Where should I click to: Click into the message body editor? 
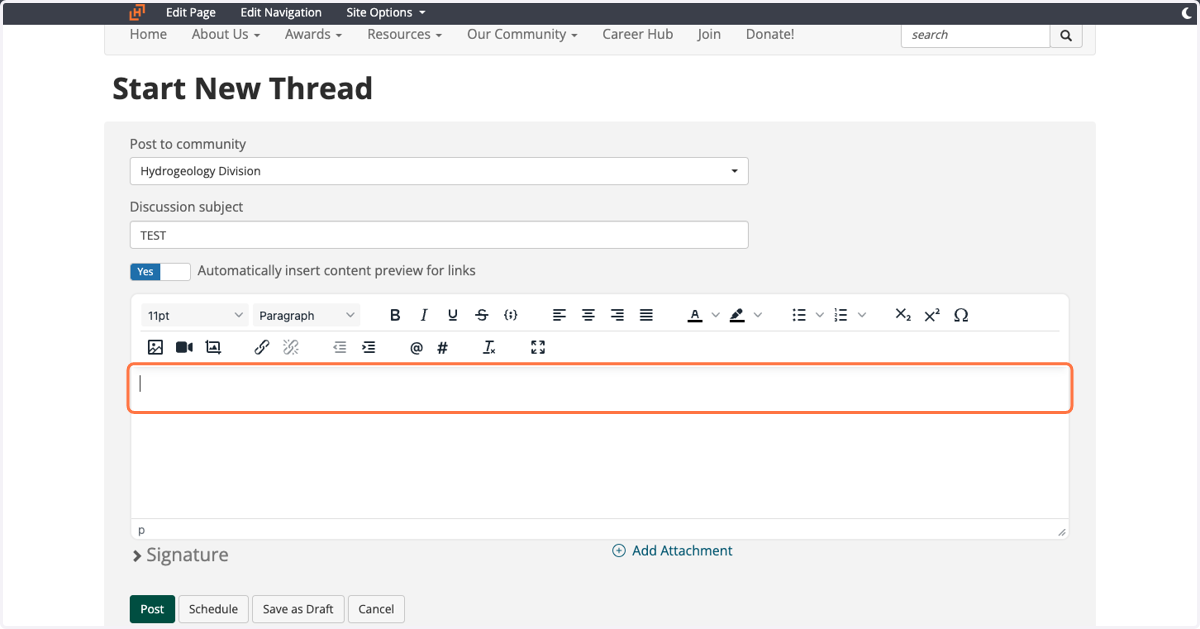pyautogui.click(x=600, y=440)
